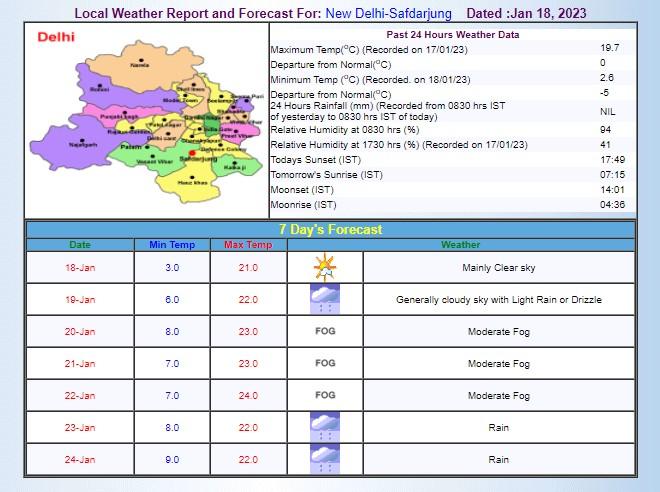The height and width of the screenshot is (492, 660).
Task: Click the Max Temp column header
Action: pyautogui.click(x=248, y=244)
